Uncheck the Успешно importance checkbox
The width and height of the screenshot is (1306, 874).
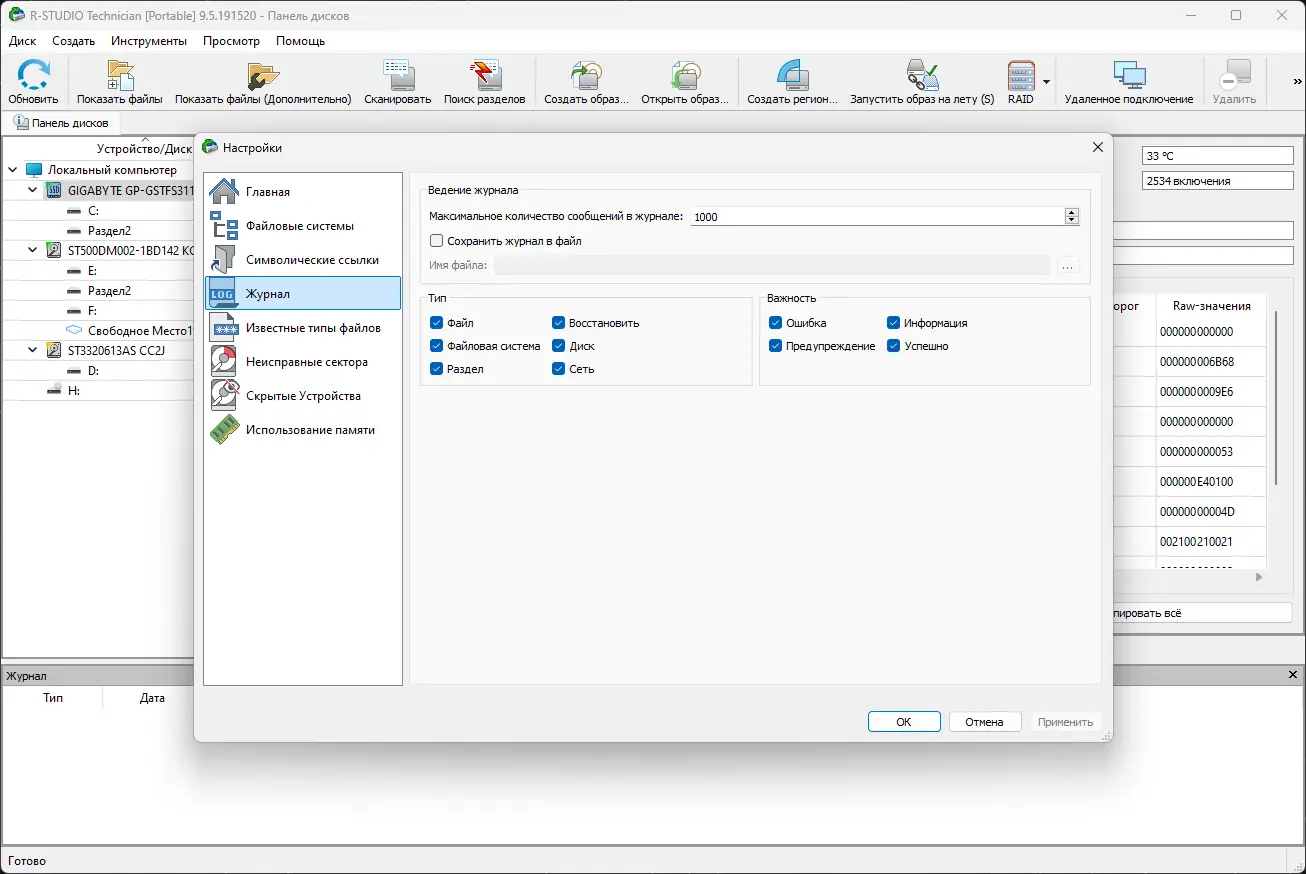tap(894, 346)
